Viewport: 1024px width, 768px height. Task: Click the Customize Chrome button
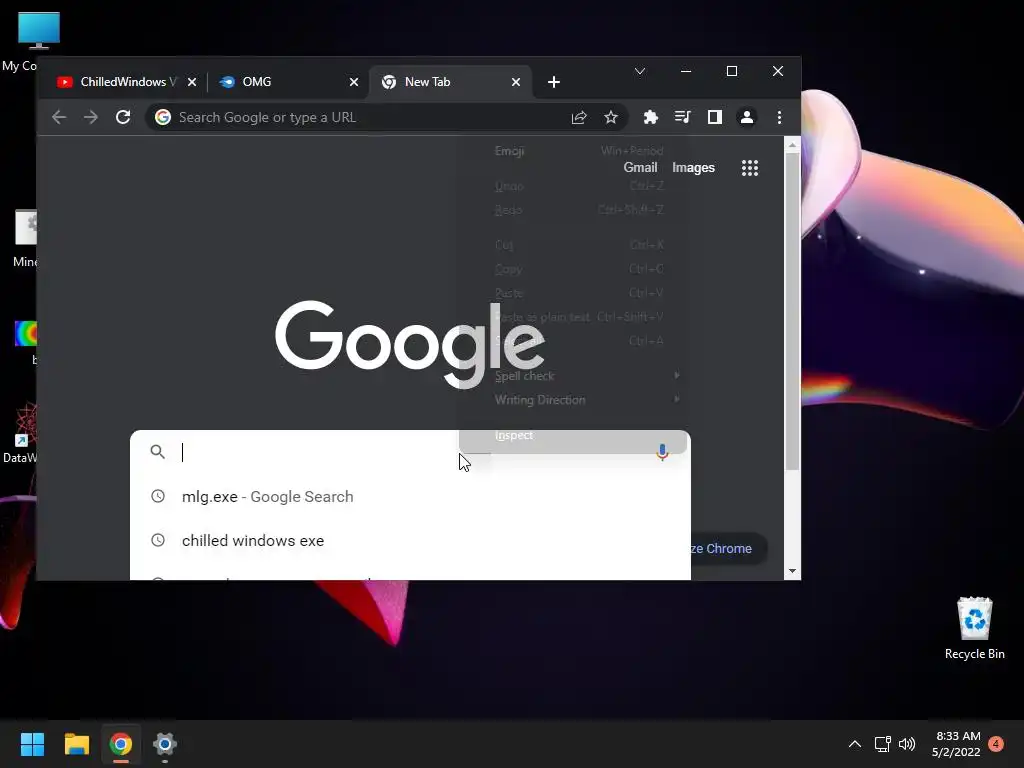[728, 549]
